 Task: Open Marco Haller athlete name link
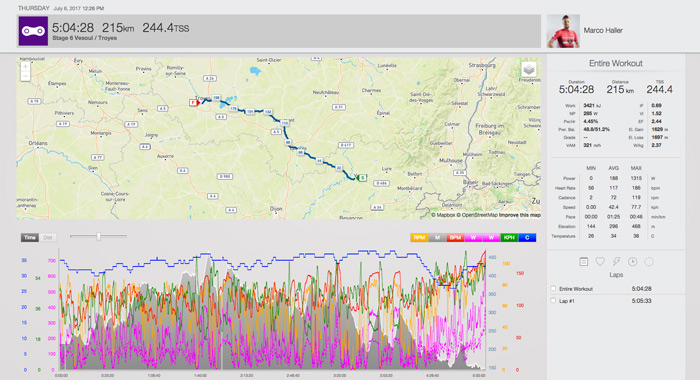click(x=603, y=30)
